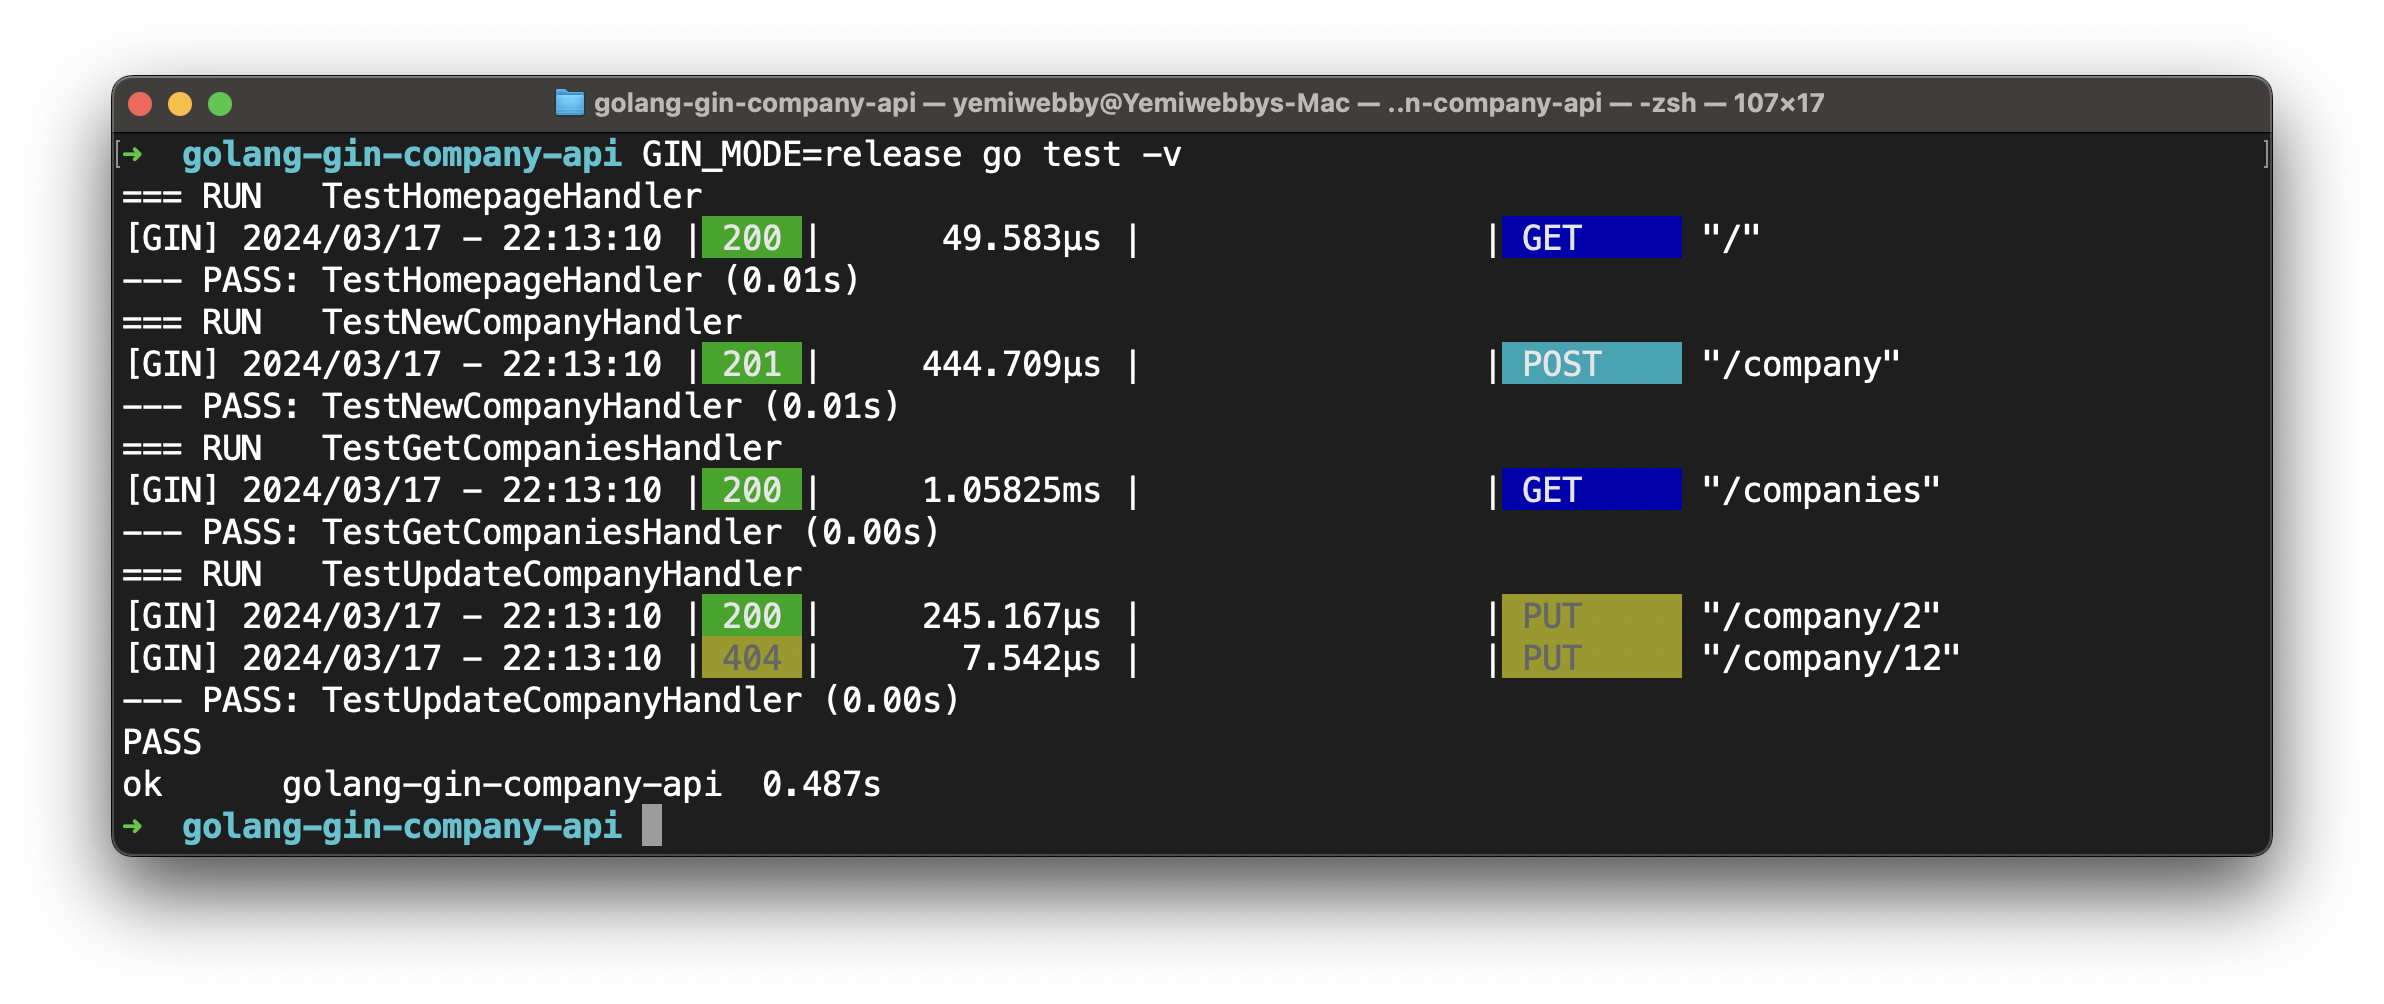Click the folder icon in the title bar

pyautogui.click(x=570, y=102)
